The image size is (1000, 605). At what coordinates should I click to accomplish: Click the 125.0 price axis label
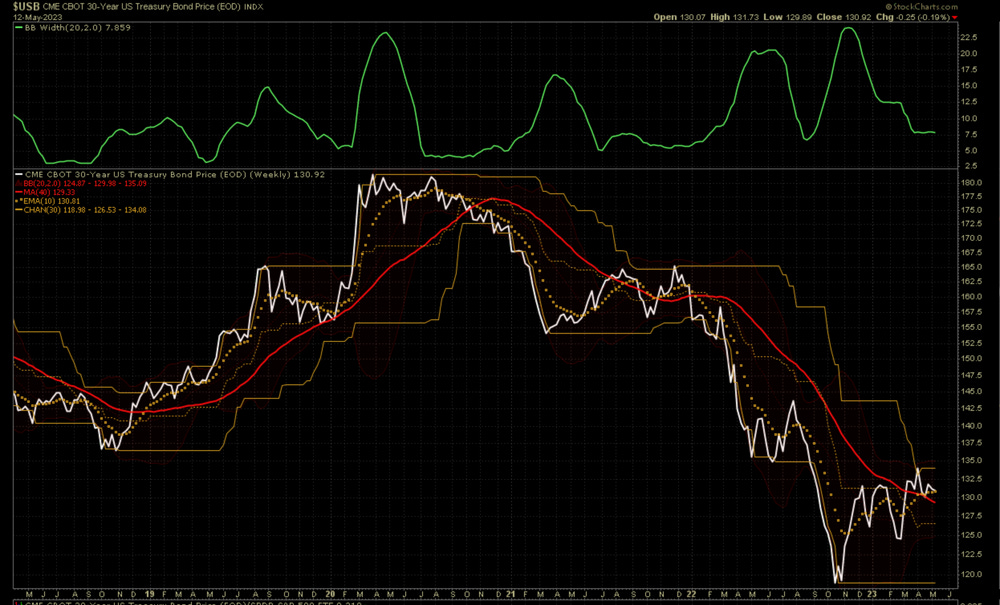tap(972, 536)
